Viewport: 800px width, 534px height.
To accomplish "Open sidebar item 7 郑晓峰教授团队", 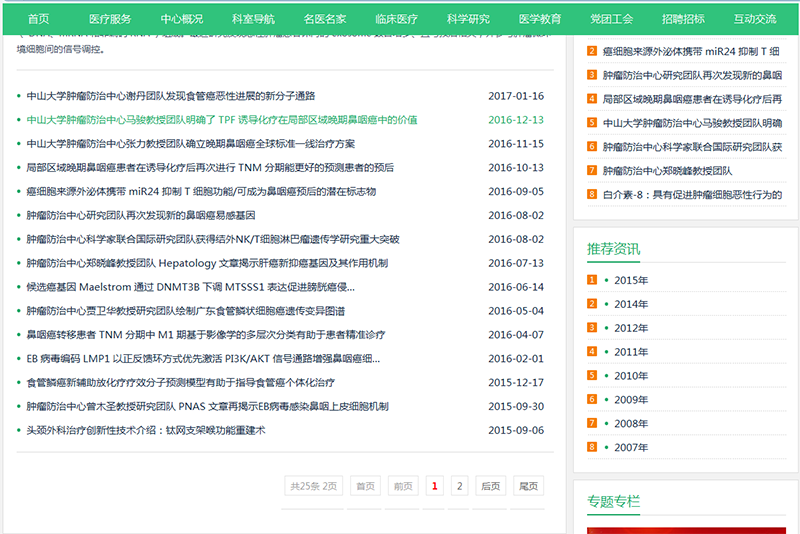I will [667, 171].
